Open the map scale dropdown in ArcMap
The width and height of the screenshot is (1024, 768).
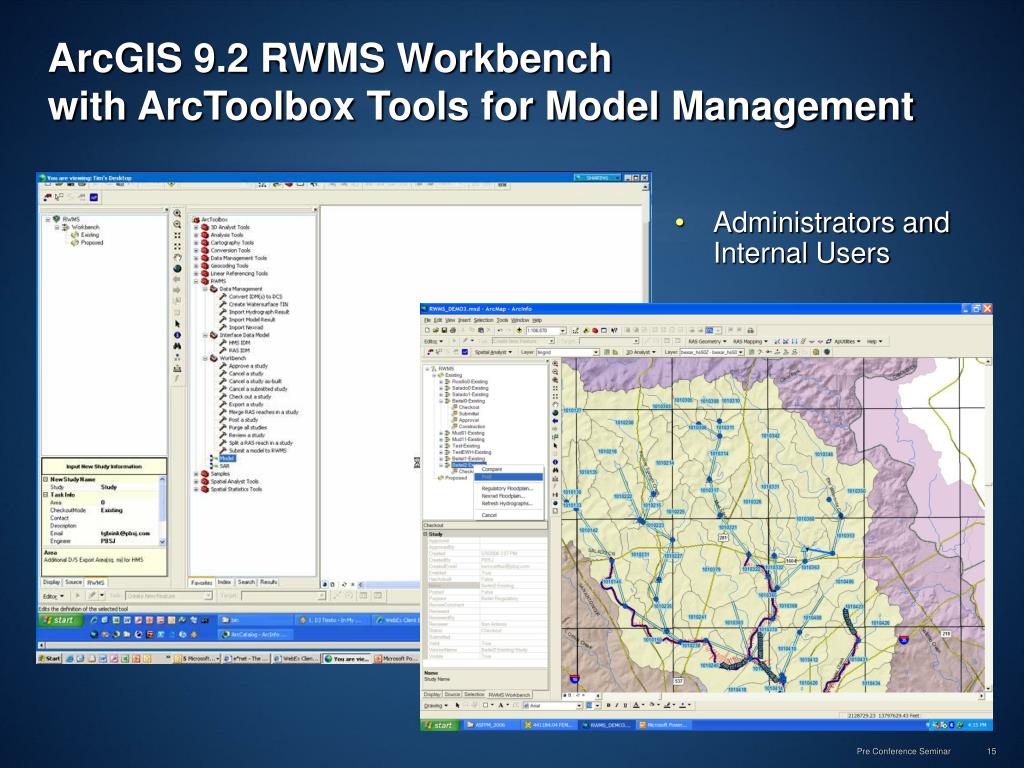[x=563, y=330]
